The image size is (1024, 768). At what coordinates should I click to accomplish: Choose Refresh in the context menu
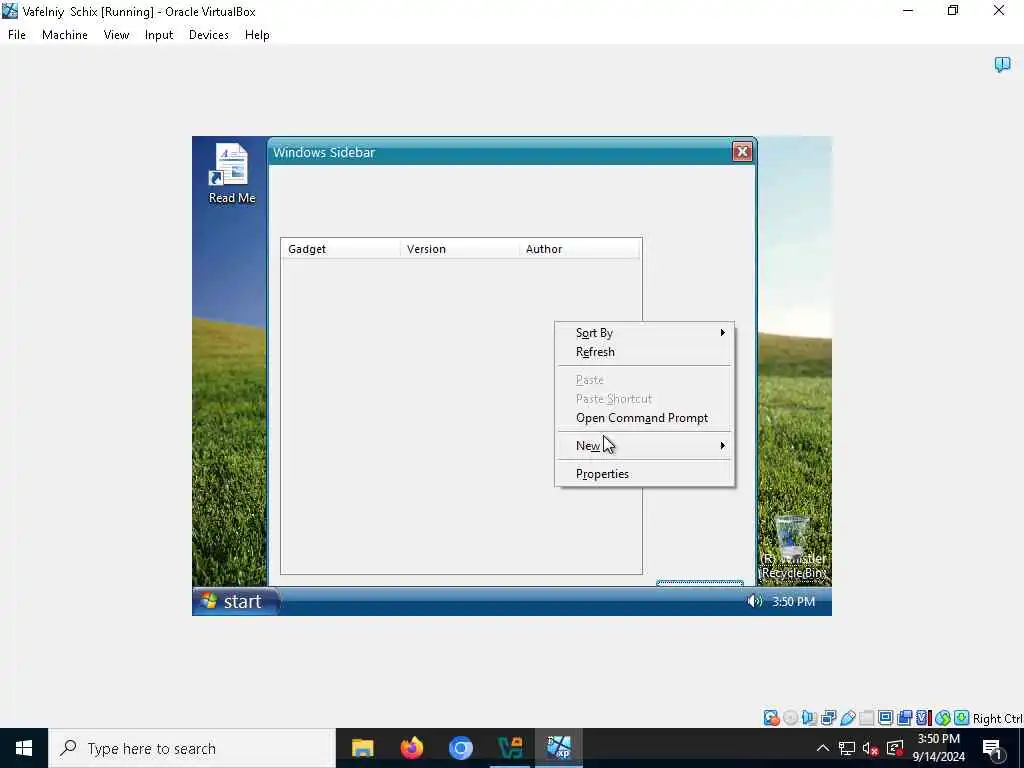(645, 351)
